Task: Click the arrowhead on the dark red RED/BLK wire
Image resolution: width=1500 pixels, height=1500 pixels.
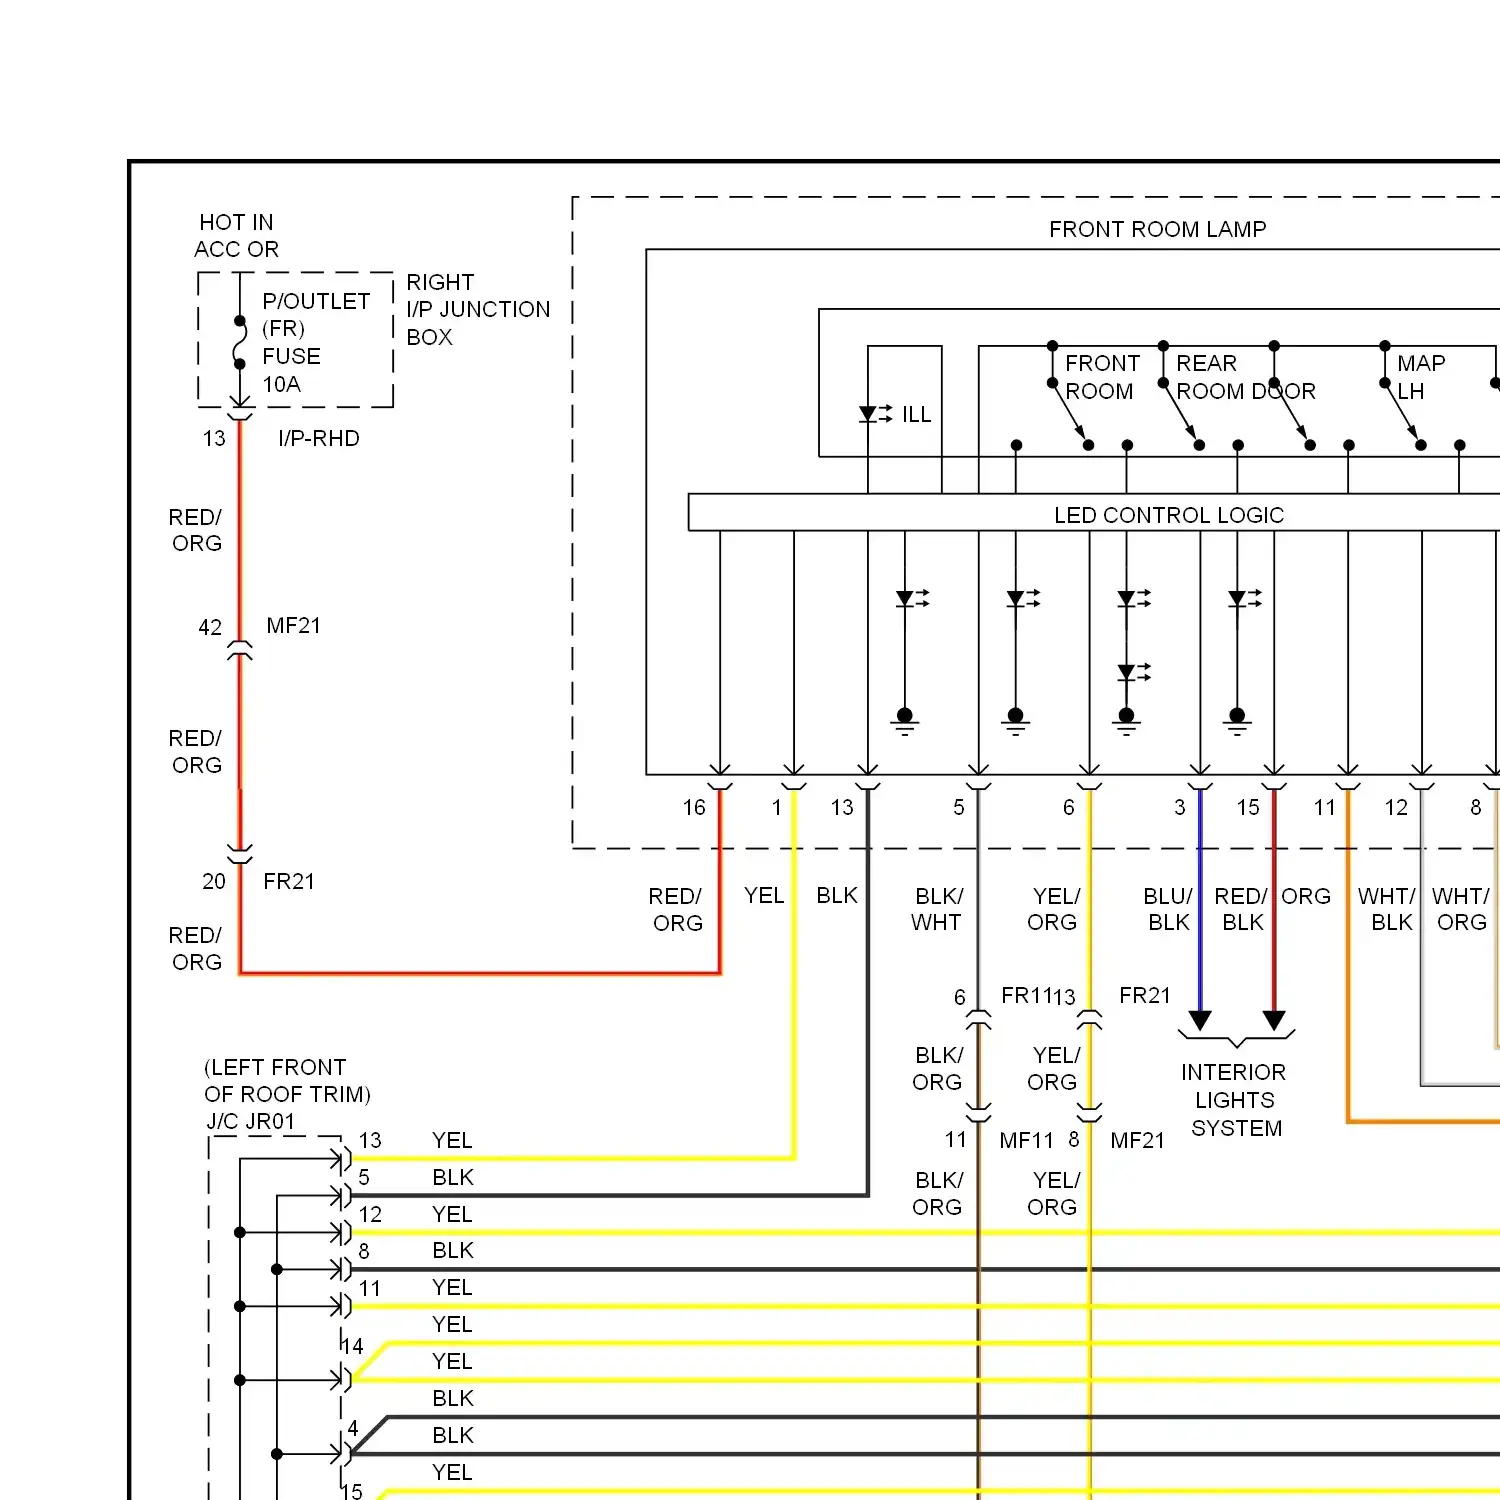Action: tap(1274, 1020)
